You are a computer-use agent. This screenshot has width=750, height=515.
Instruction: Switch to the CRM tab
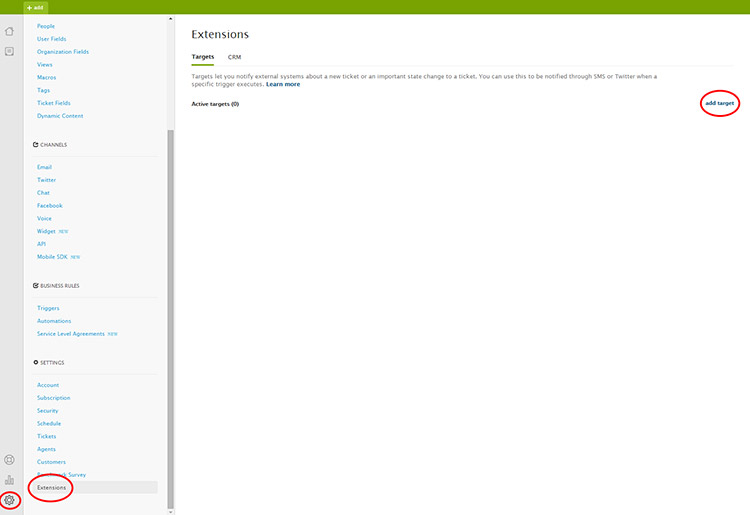coord(234,57)
